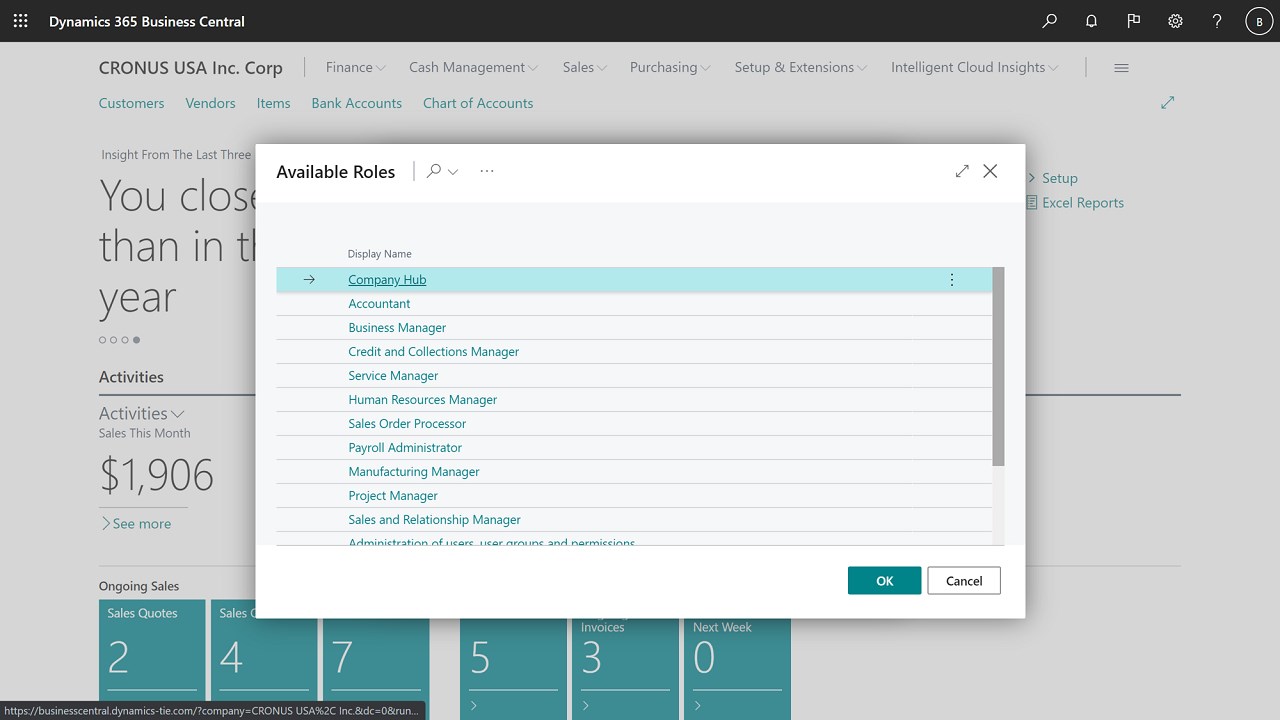Open the more options ellipsis in dialog header
The image size is (1280, 720).
487,171
